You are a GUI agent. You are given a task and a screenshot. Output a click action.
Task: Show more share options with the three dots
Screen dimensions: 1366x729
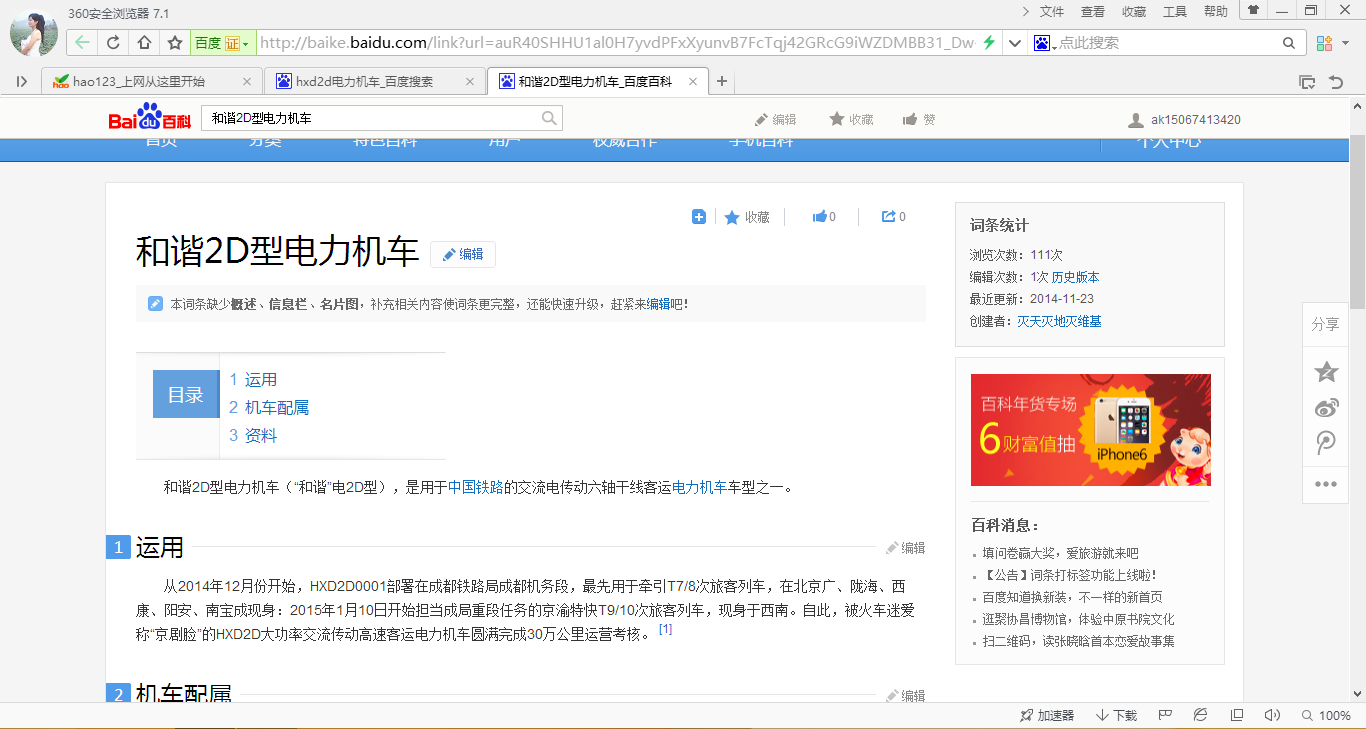pyautogui.click(x=1326, y=484)
